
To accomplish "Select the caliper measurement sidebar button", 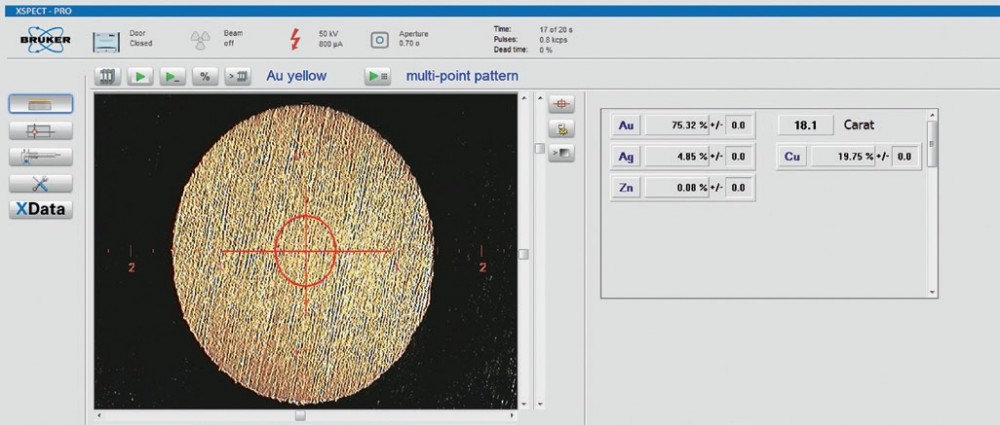I will [x=41, y=156].
